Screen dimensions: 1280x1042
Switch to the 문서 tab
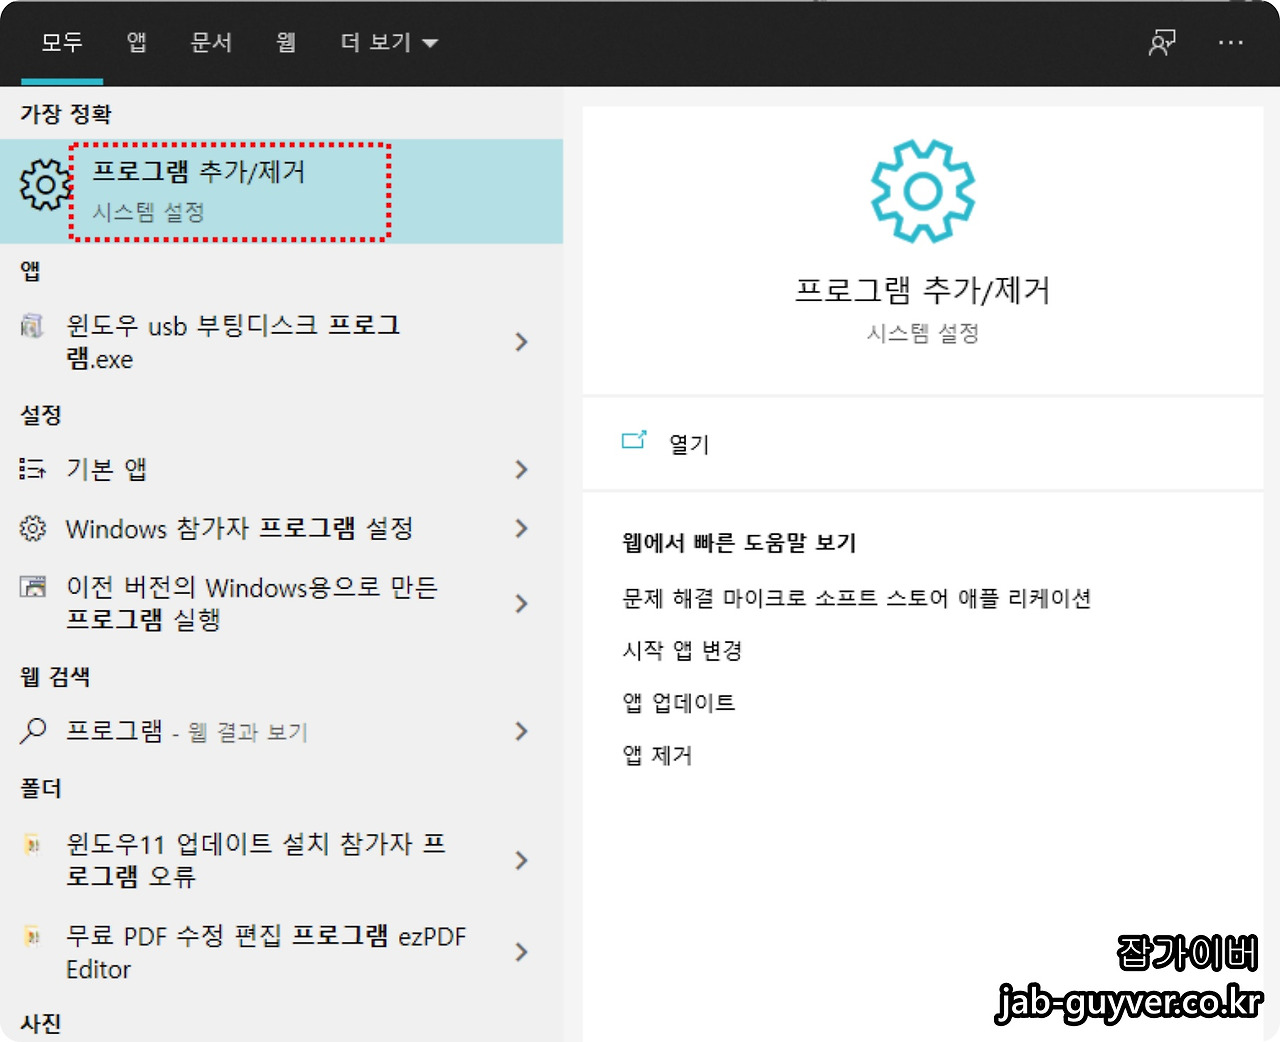(x=210, y=43)
